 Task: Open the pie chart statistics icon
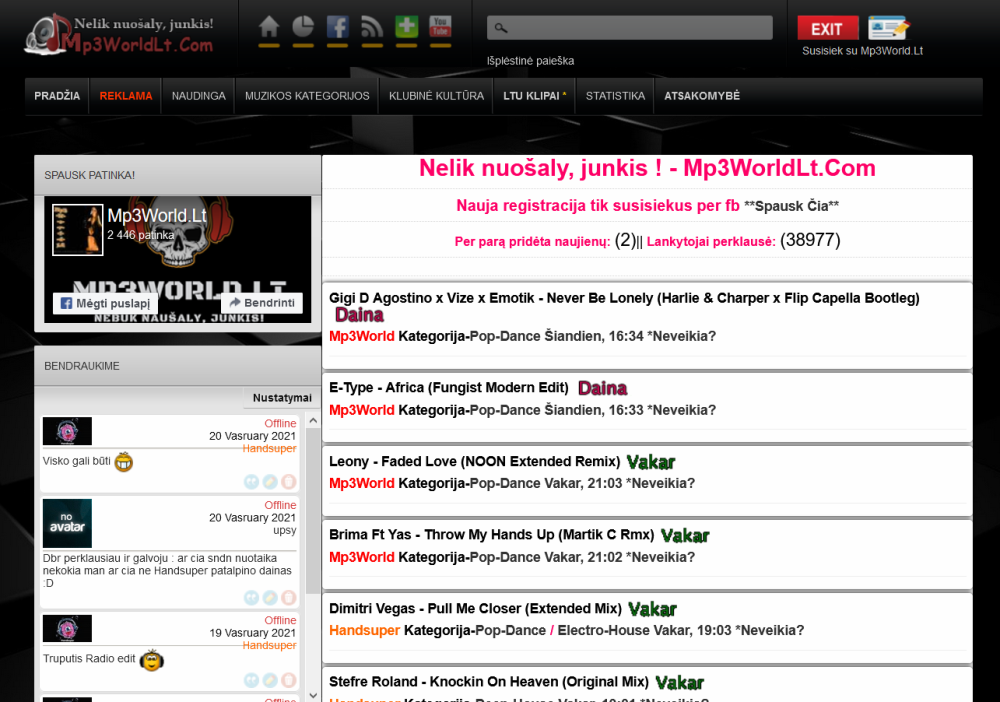click(x=303, y=27)
